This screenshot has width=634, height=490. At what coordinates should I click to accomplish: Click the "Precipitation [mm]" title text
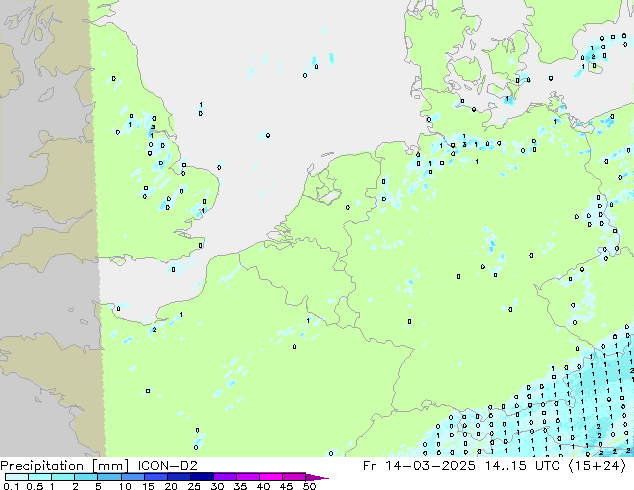(x=64, y=466)
